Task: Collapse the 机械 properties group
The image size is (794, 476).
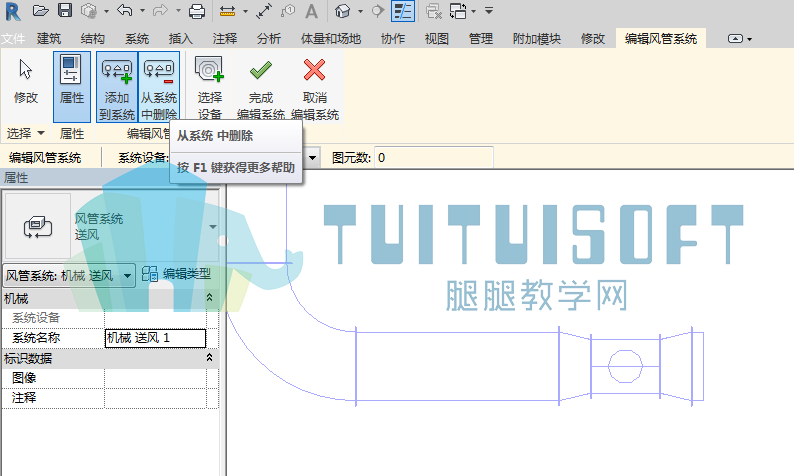Action: (210, 298)
